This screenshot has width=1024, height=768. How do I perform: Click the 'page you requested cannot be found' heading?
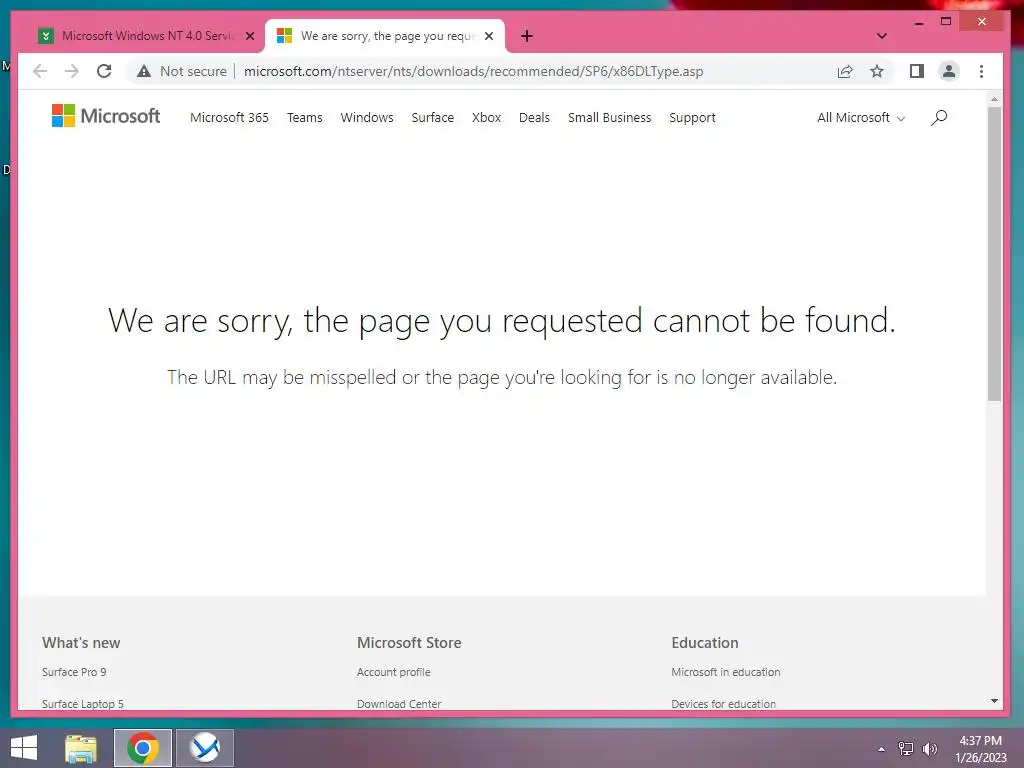click(x=502, y=321)
